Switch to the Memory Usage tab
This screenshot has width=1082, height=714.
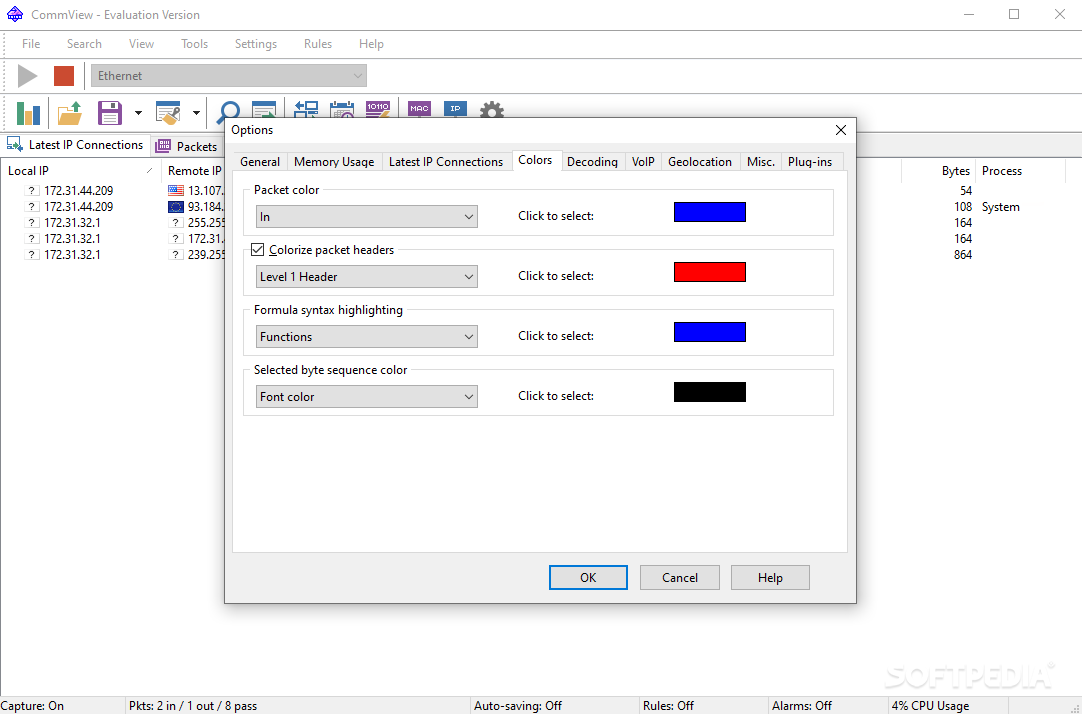334,161
